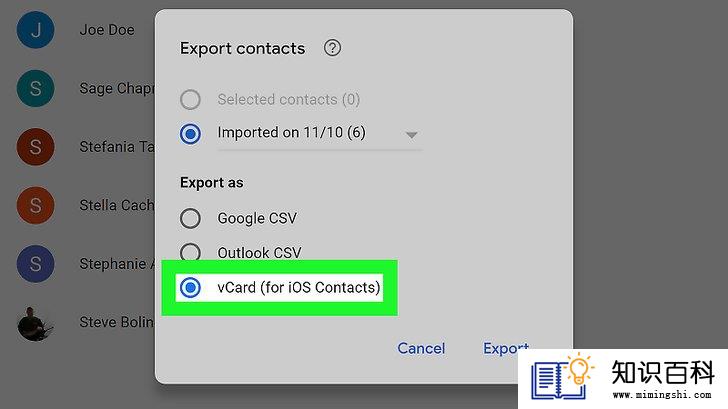Click Joe Doe's blue J avatar
The height and width of the screenshot is (409, 728).
point(35,30)
